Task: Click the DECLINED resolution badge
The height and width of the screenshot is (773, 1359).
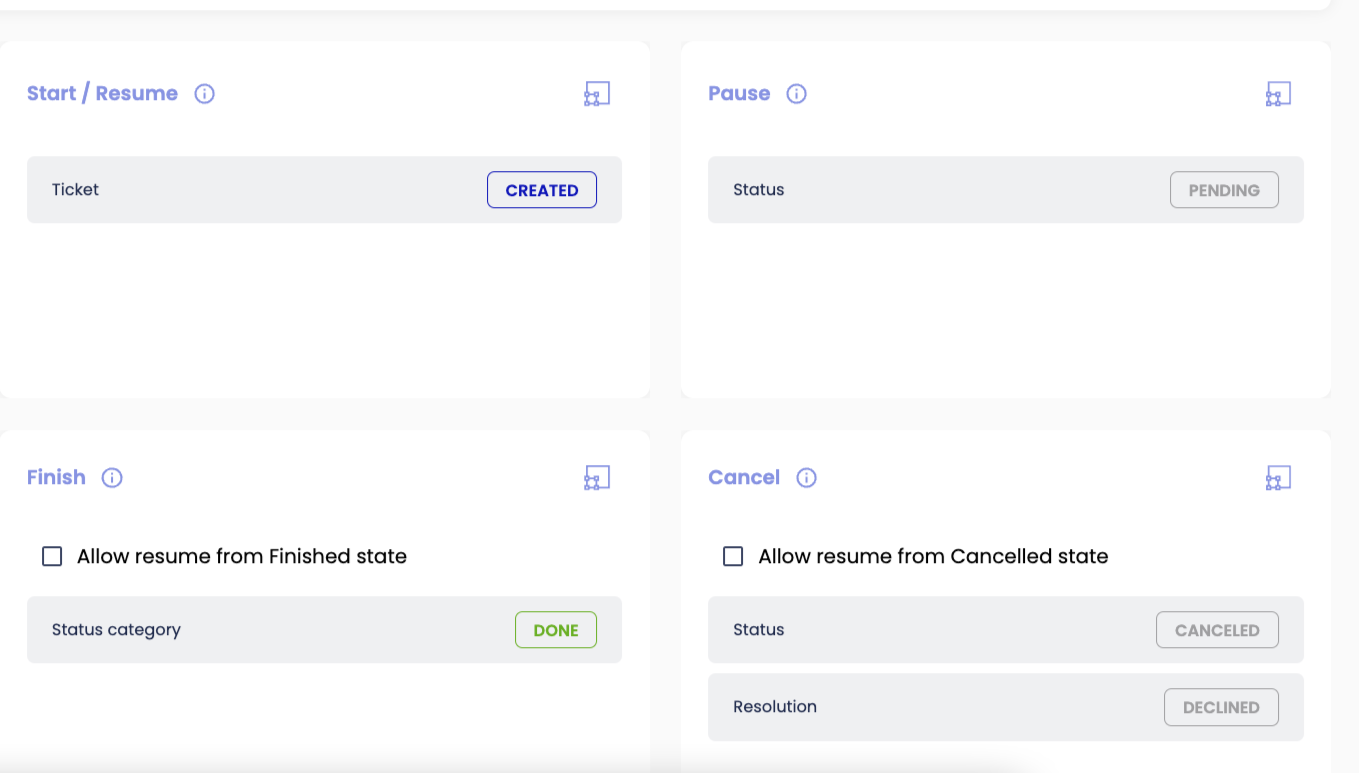Action: [x=1221, y=707]
